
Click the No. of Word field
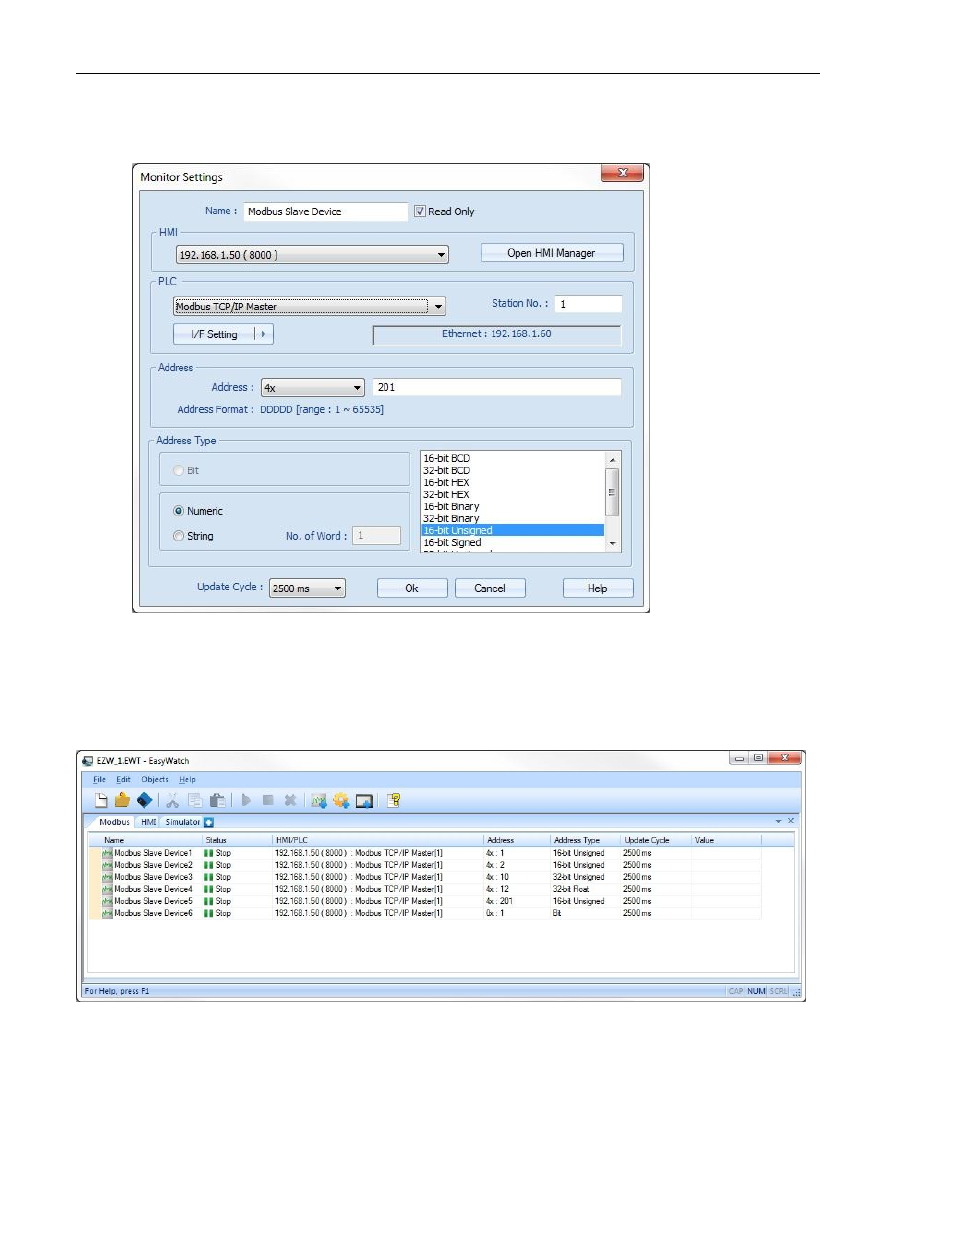tap(376, 536)
